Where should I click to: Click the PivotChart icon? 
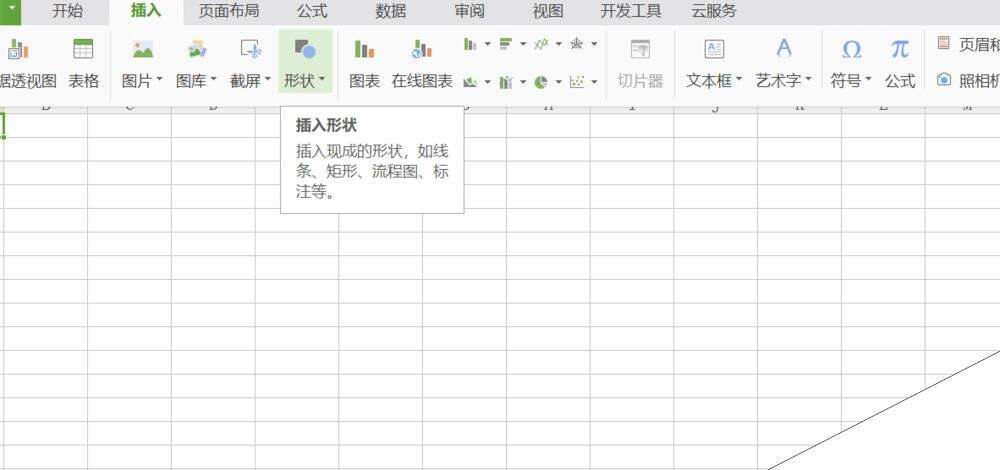[18, 49]
